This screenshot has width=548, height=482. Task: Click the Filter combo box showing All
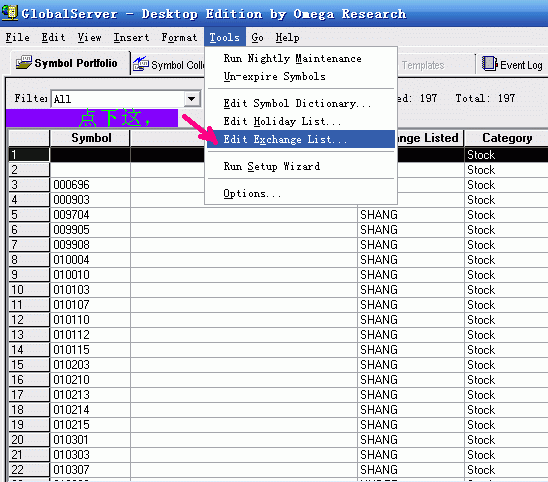point(126,99)
